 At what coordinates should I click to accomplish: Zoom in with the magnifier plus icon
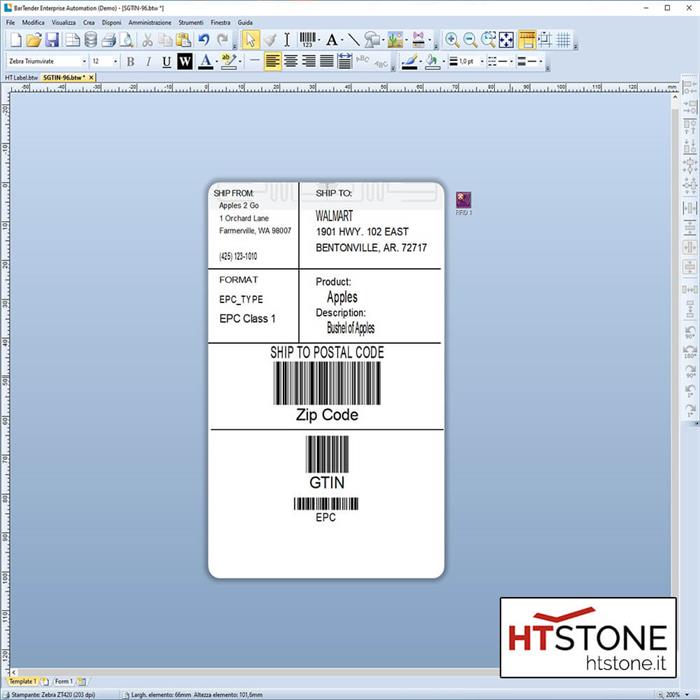(x=452, y=40)
